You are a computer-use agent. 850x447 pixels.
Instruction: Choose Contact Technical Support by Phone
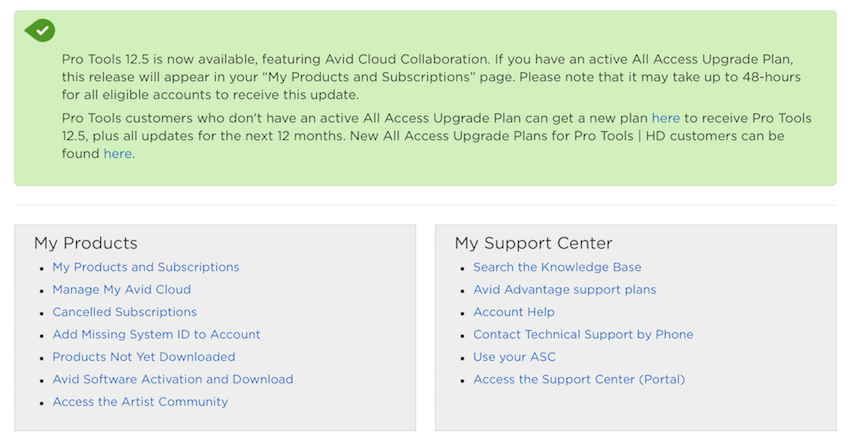583,334
